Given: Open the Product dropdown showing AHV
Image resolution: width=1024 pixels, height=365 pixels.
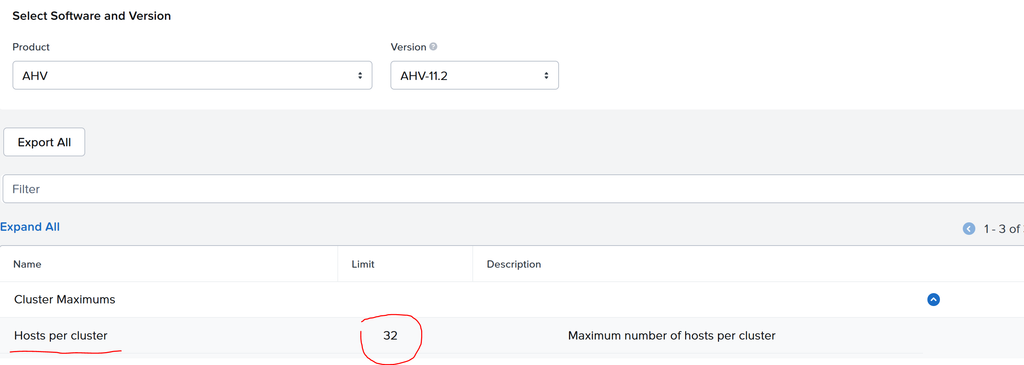Looking at the screenshot, I should 192,76.
